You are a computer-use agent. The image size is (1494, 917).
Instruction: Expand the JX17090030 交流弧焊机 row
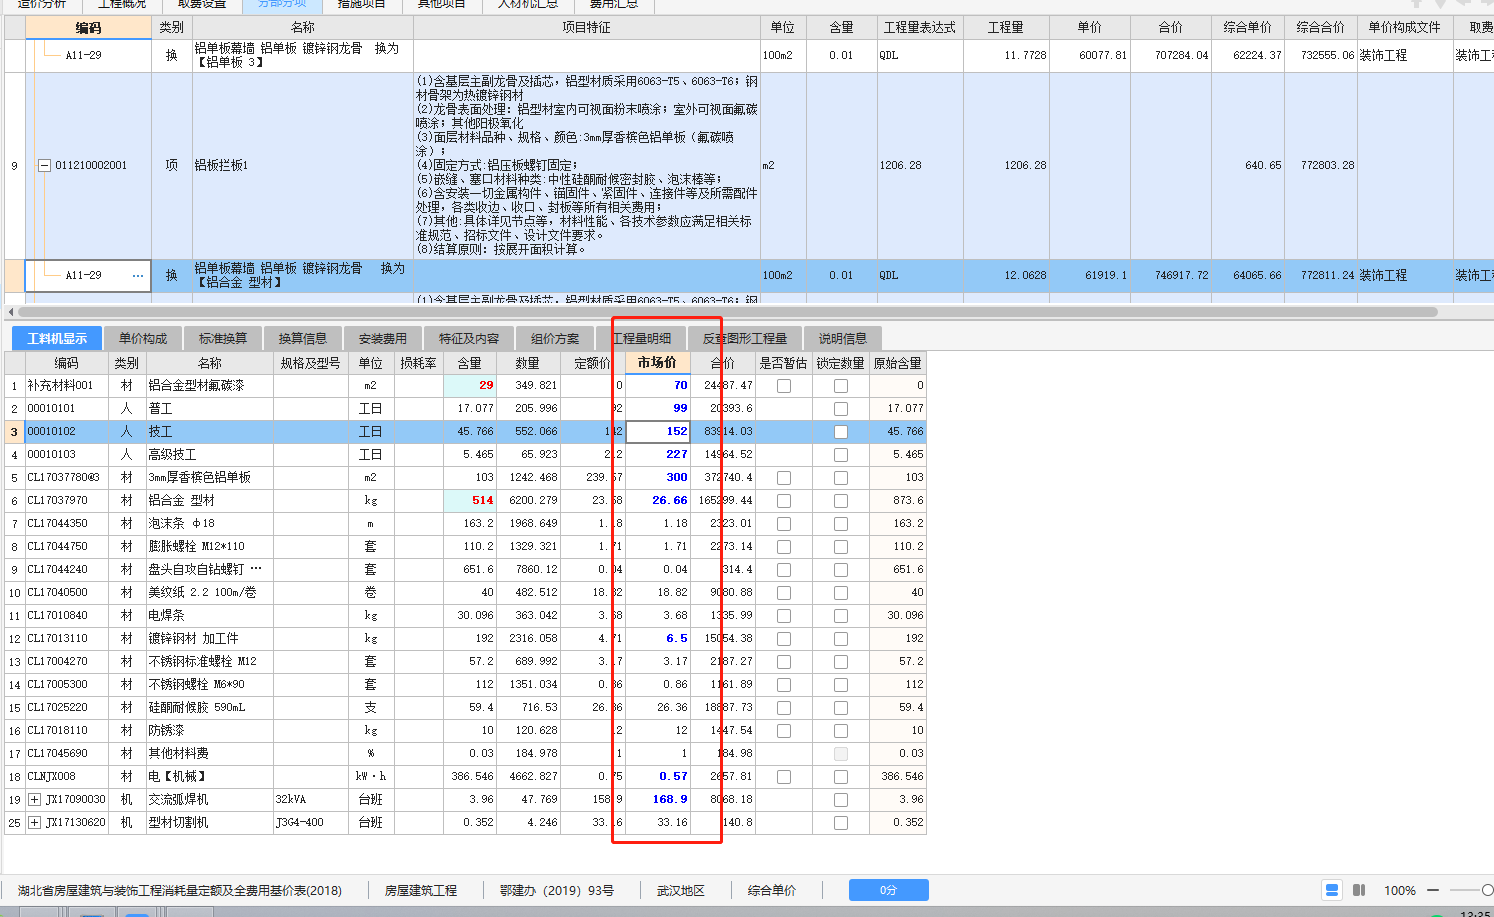(35, 800)
